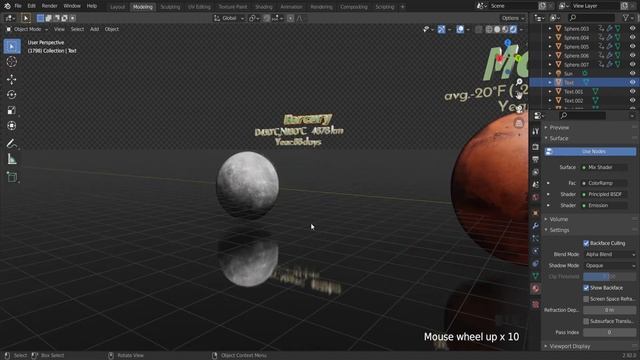Open the World properties tab
The image size is (640, 360).
coord(536,197)
